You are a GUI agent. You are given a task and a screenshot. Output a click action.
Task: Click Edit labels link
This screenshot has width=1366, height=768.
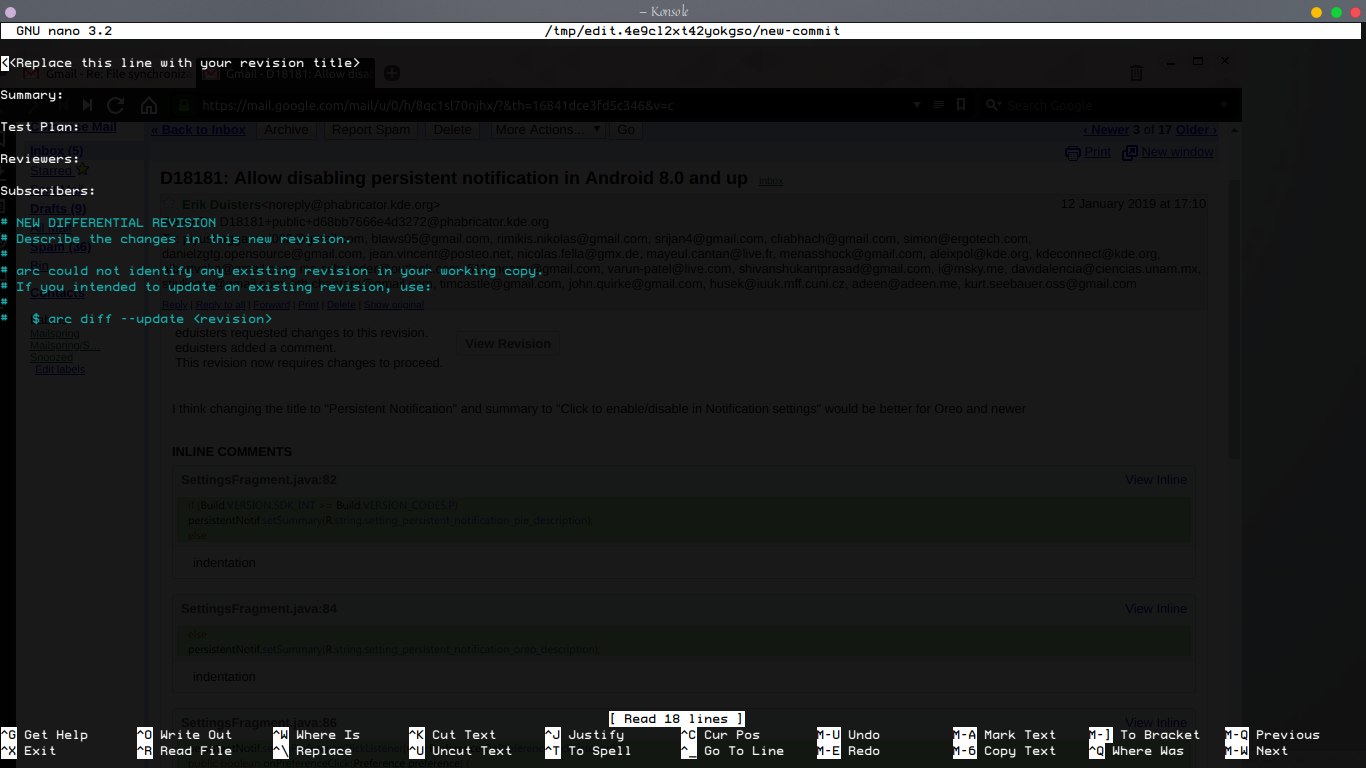[x=60, y=369]
